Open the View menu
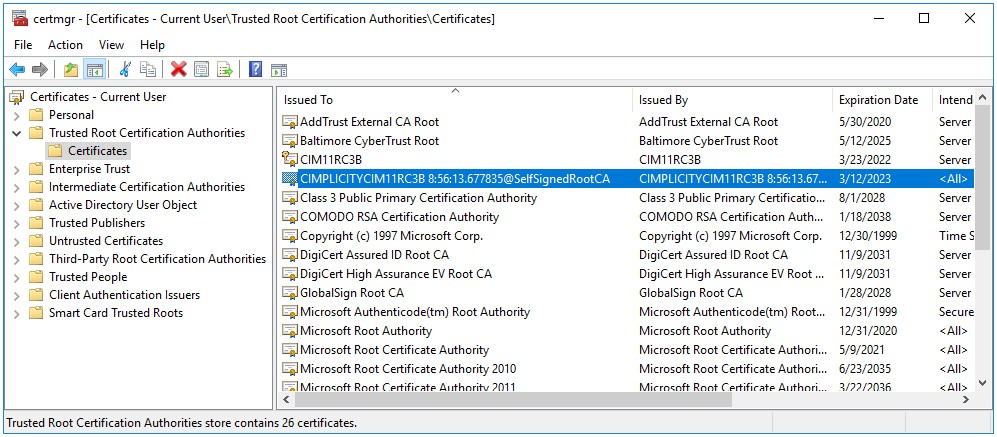Screen dimensions: 997x437 [111, 45]
